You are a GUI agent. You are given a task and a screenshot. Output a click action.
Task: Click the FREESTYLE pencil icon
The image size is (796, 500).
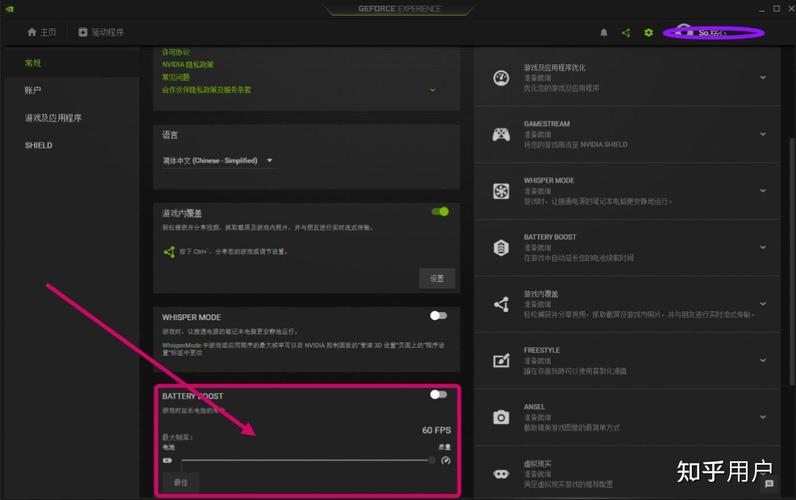click(x=501, y=360)
